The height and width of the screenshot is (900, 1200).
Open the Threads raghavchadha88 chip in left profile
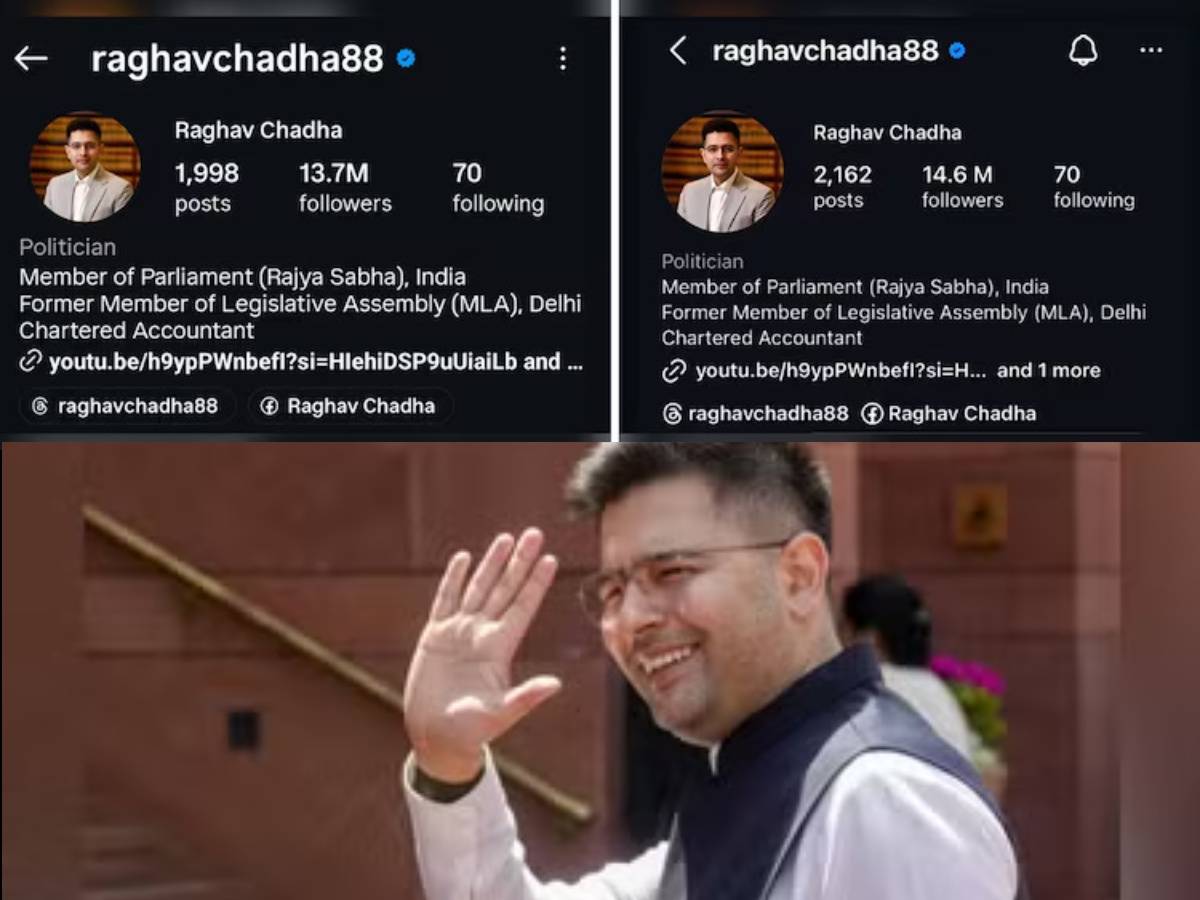pyautogui.click(x=127, y=406)
